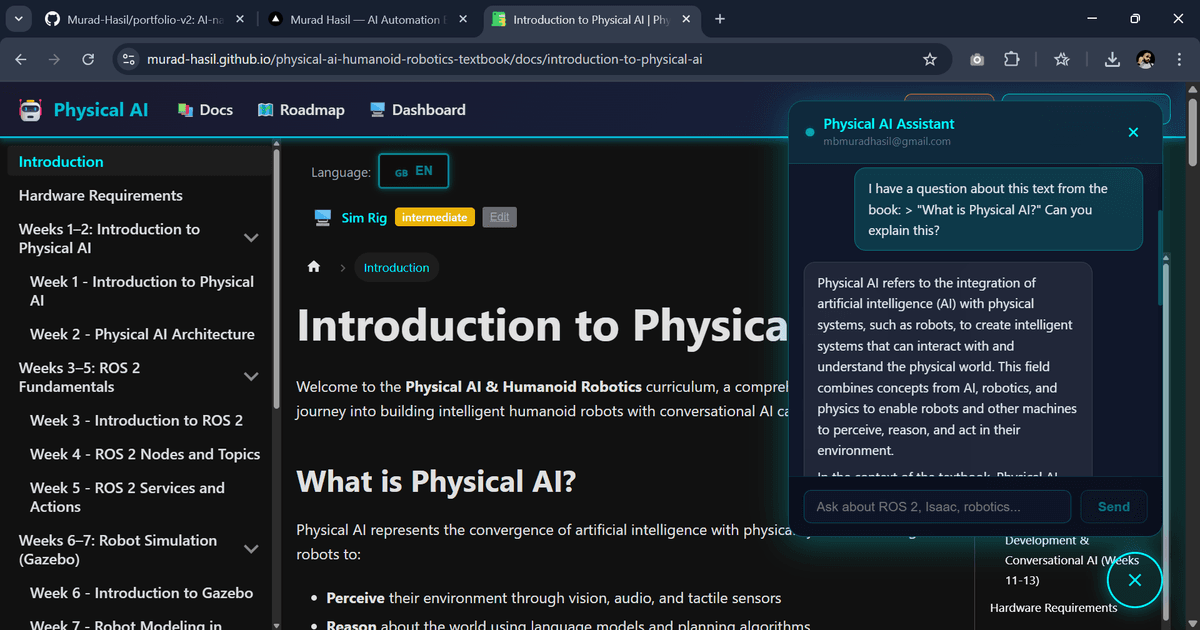Screen dimensions: 1200x630
Task: Open the browser extensions puzzle icon
Action: 1012,60
